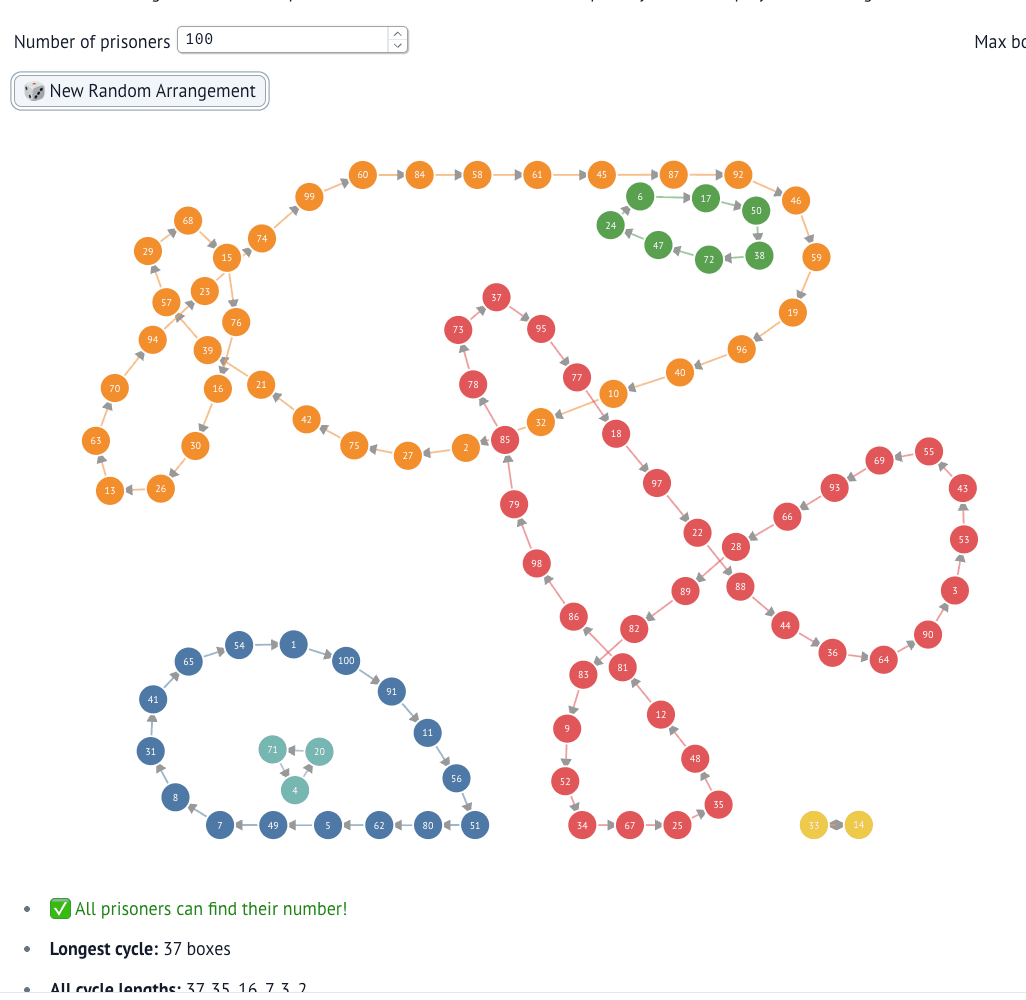The width and height of the screenshot is (1026, 1000).
Task: Click yellow node 14
Action: [x=858, y=825]
